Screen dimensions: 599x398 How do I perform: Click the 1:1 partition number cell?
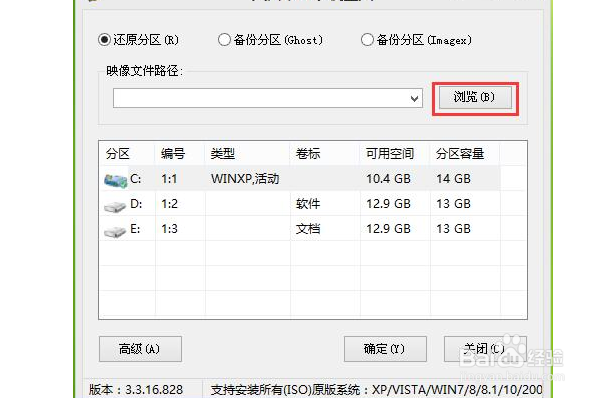169,179
